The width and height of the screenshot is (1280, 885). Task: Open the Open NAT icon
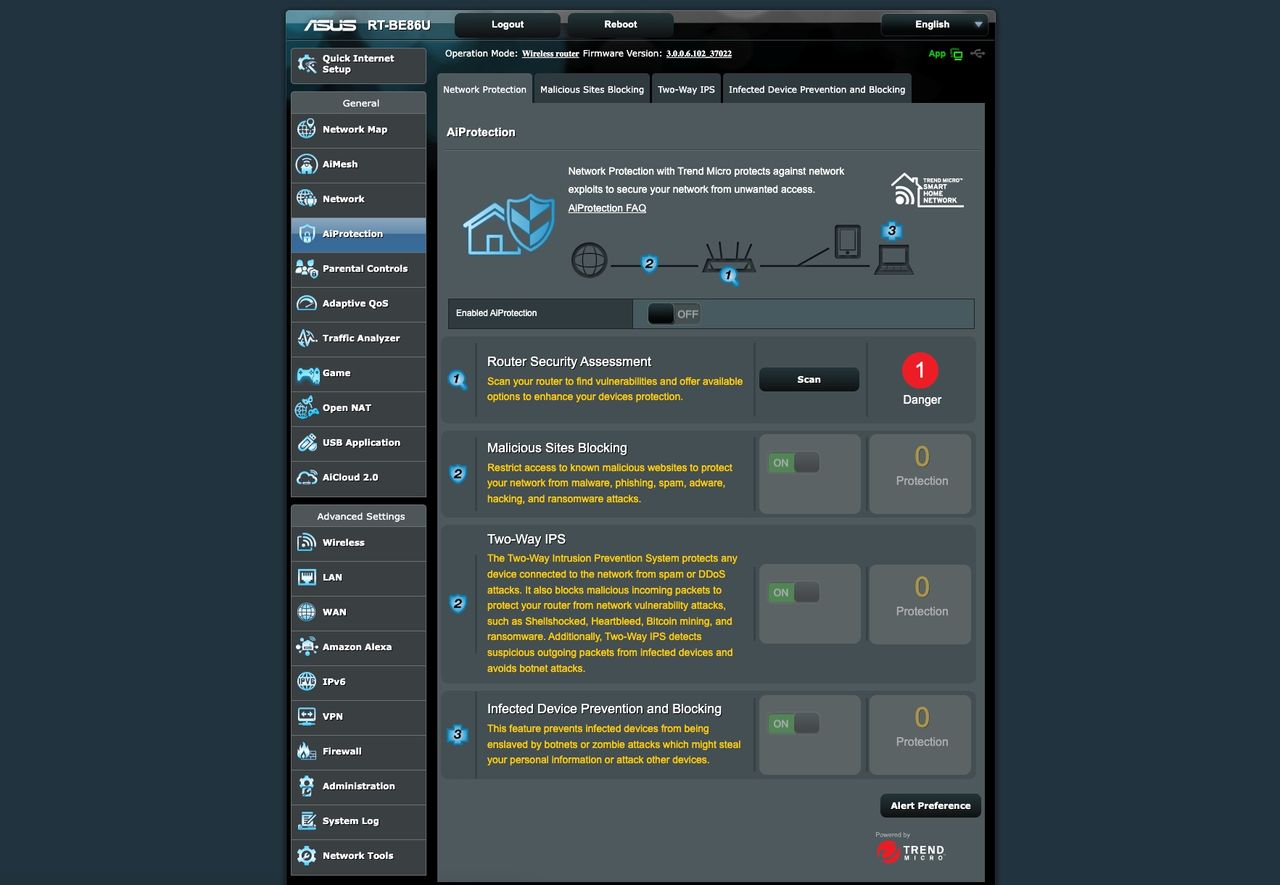pos(307,408)
